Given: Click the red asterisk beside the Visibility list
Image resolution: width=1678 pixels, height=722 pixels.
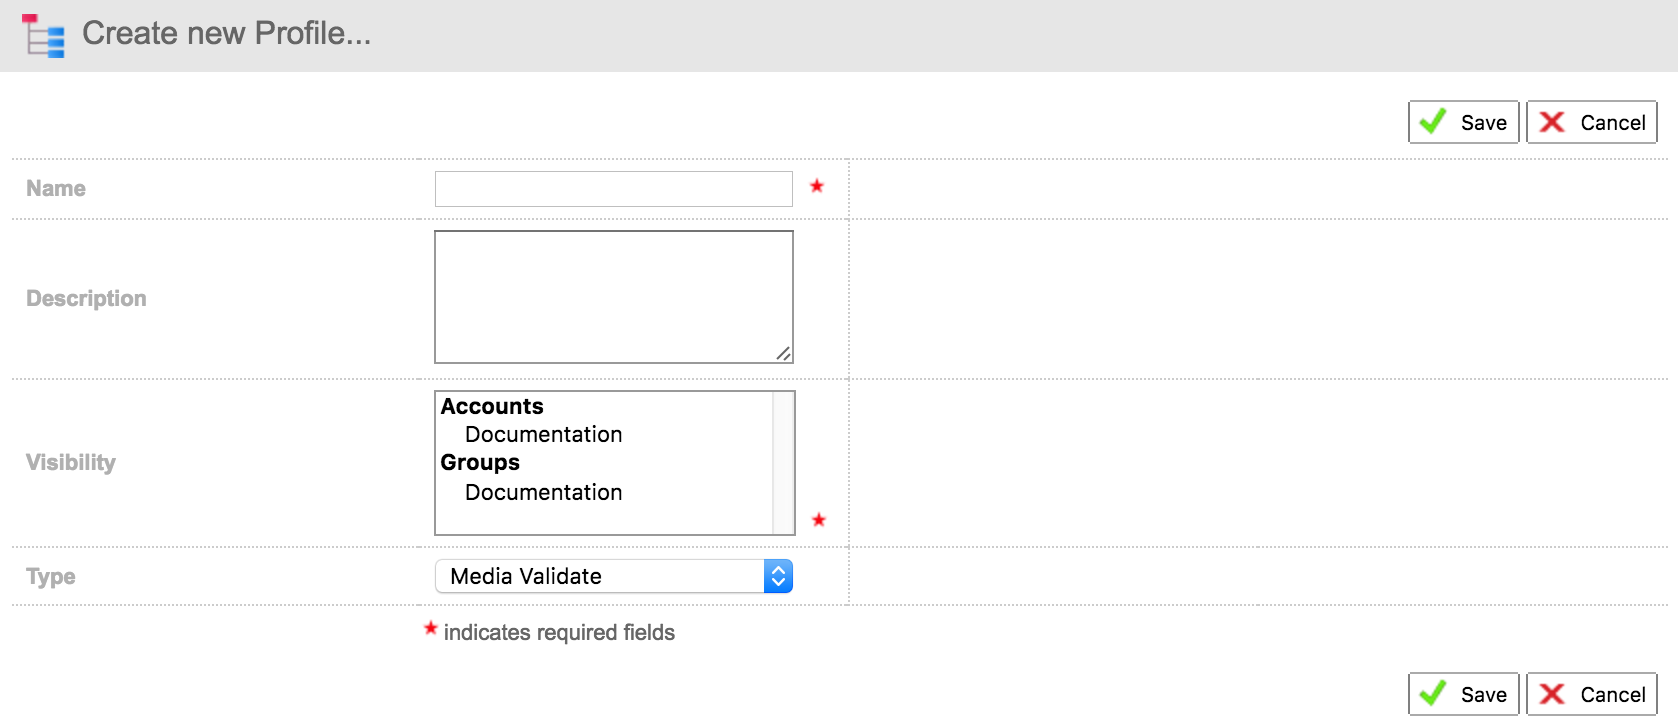Looking at the screenshot, I should coord(818,520).
